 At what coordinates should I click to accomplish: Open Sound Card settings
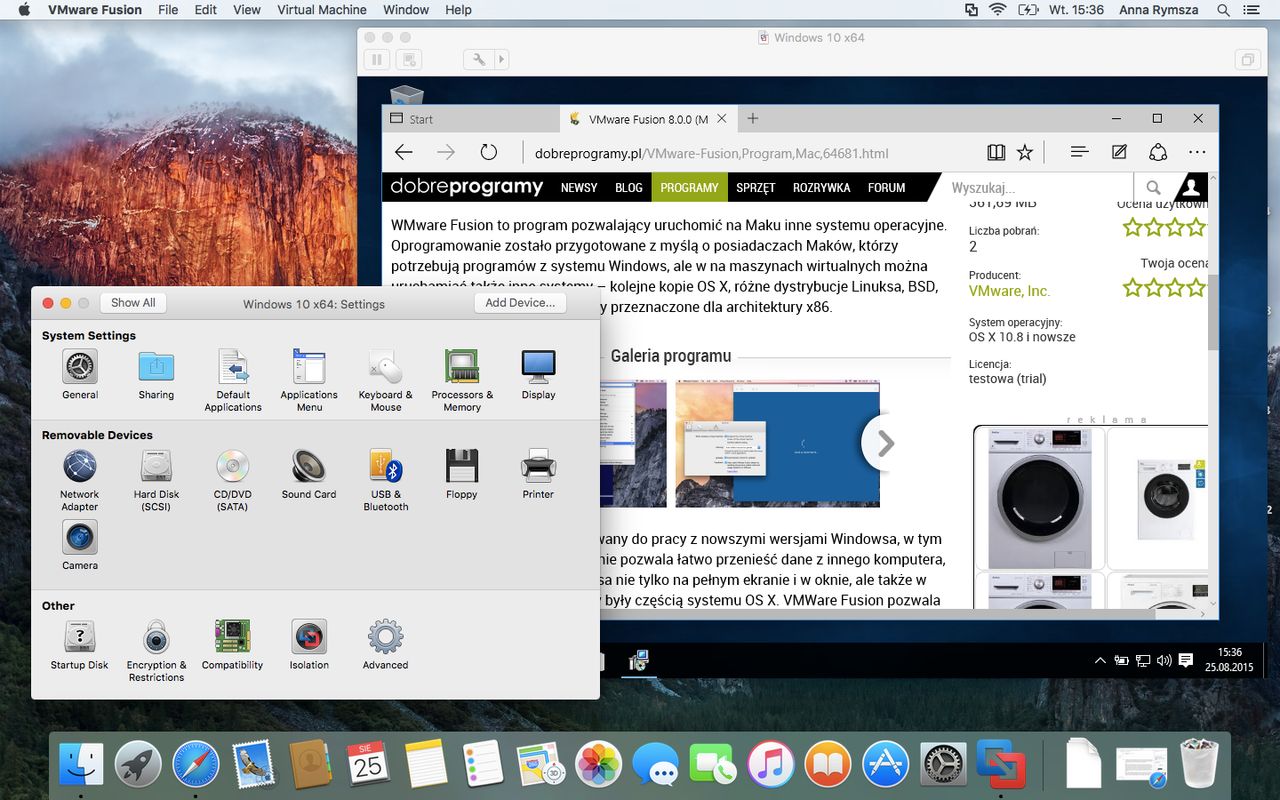tap(309, 466)
